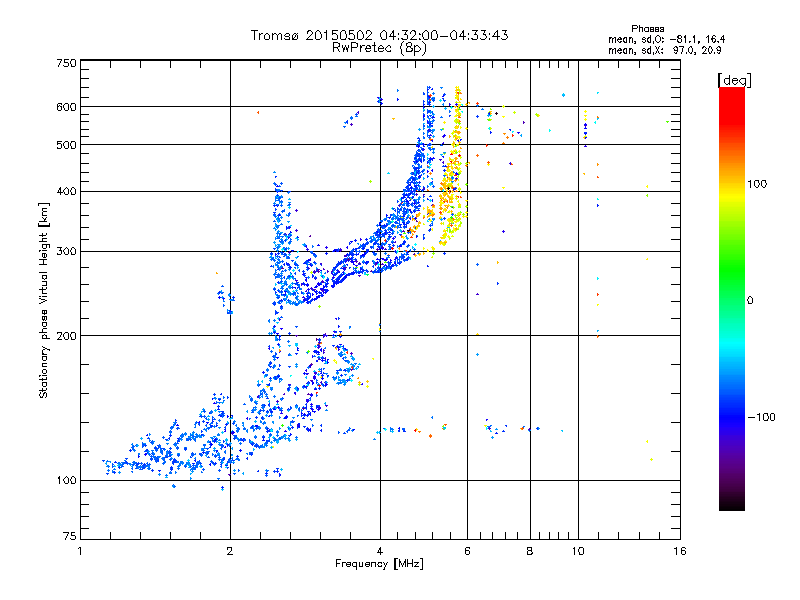Click the y-axis tick label '500'
This screenshot has height=600, width=800.
coord(66,145)
